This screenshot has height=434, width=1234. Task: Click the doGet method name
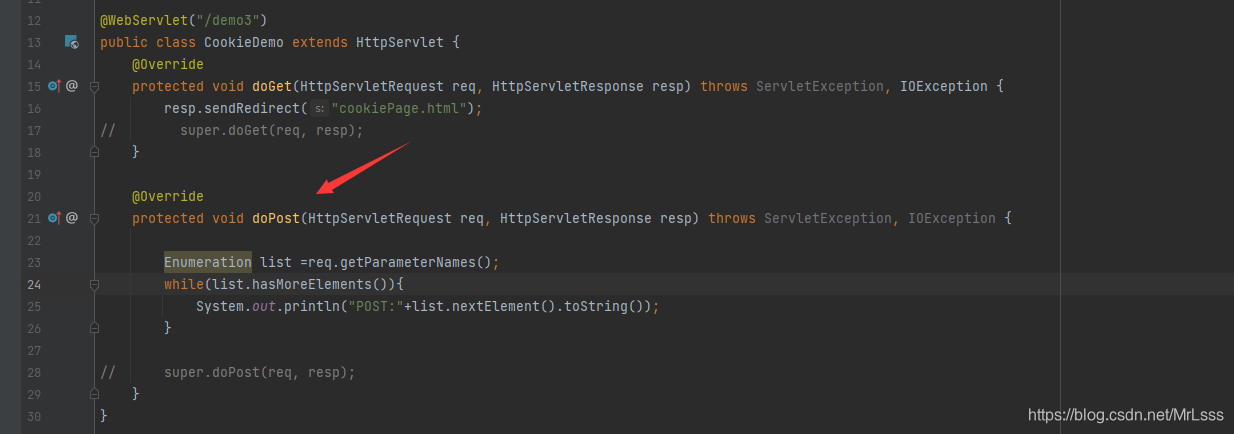coord(272,86)
